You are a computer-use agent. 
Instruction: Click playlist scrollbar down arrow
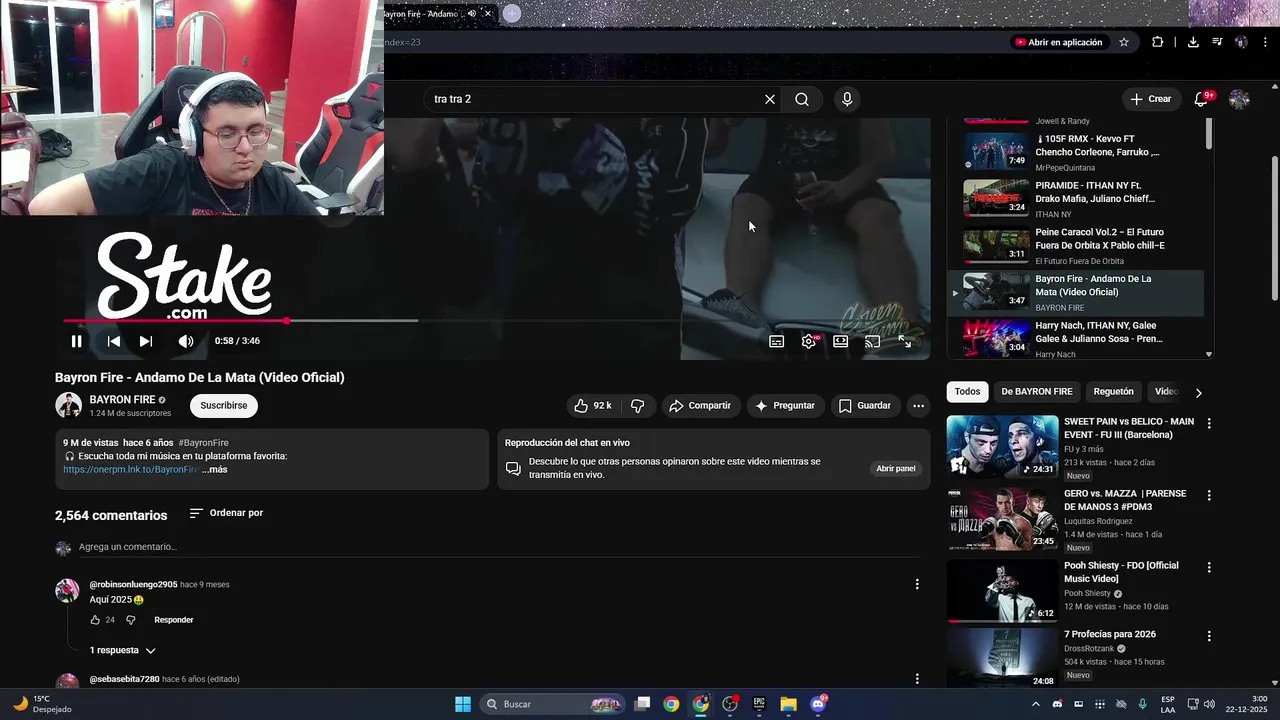click(1209, 354)
